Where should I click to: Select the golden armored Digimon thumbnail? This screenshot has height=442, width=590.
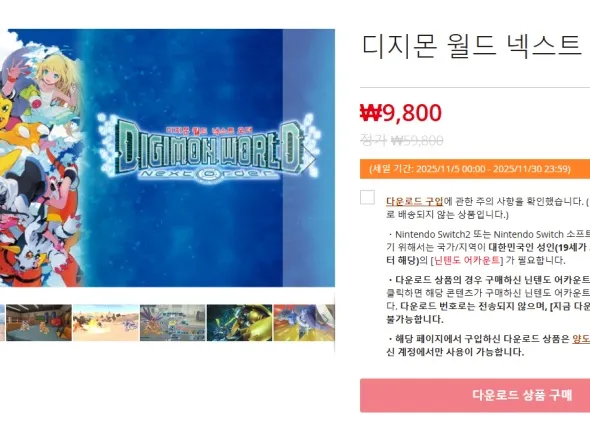(239, 323)
